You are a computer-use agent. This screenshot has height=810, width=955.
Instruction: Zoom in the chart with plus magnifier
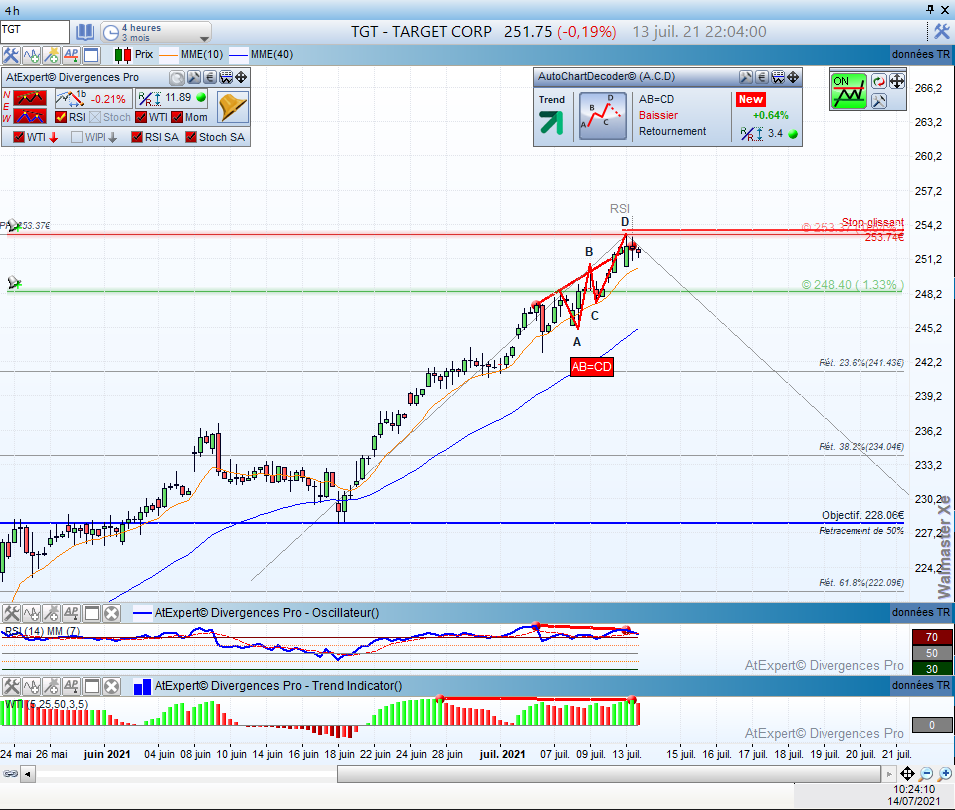945,774
